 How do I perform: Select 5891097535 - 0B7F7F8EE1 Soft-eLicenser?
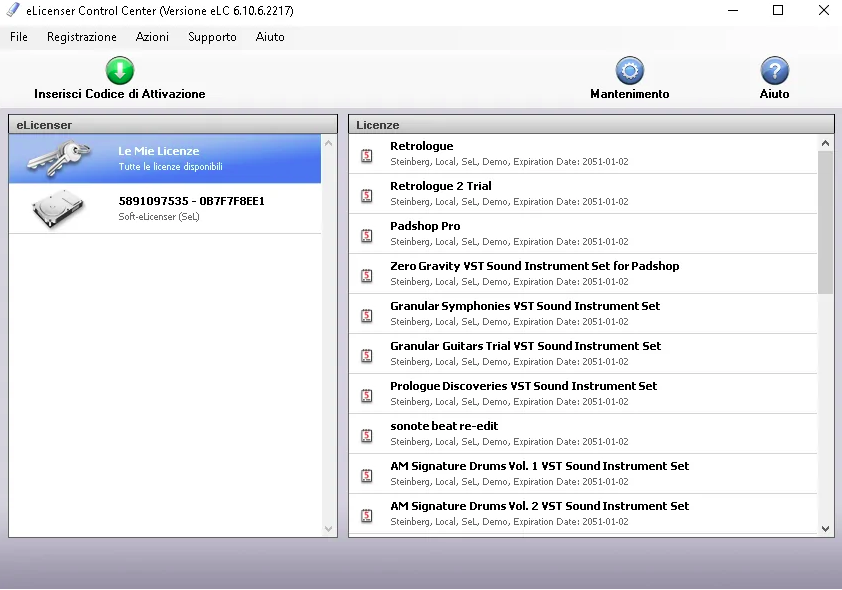165,209
